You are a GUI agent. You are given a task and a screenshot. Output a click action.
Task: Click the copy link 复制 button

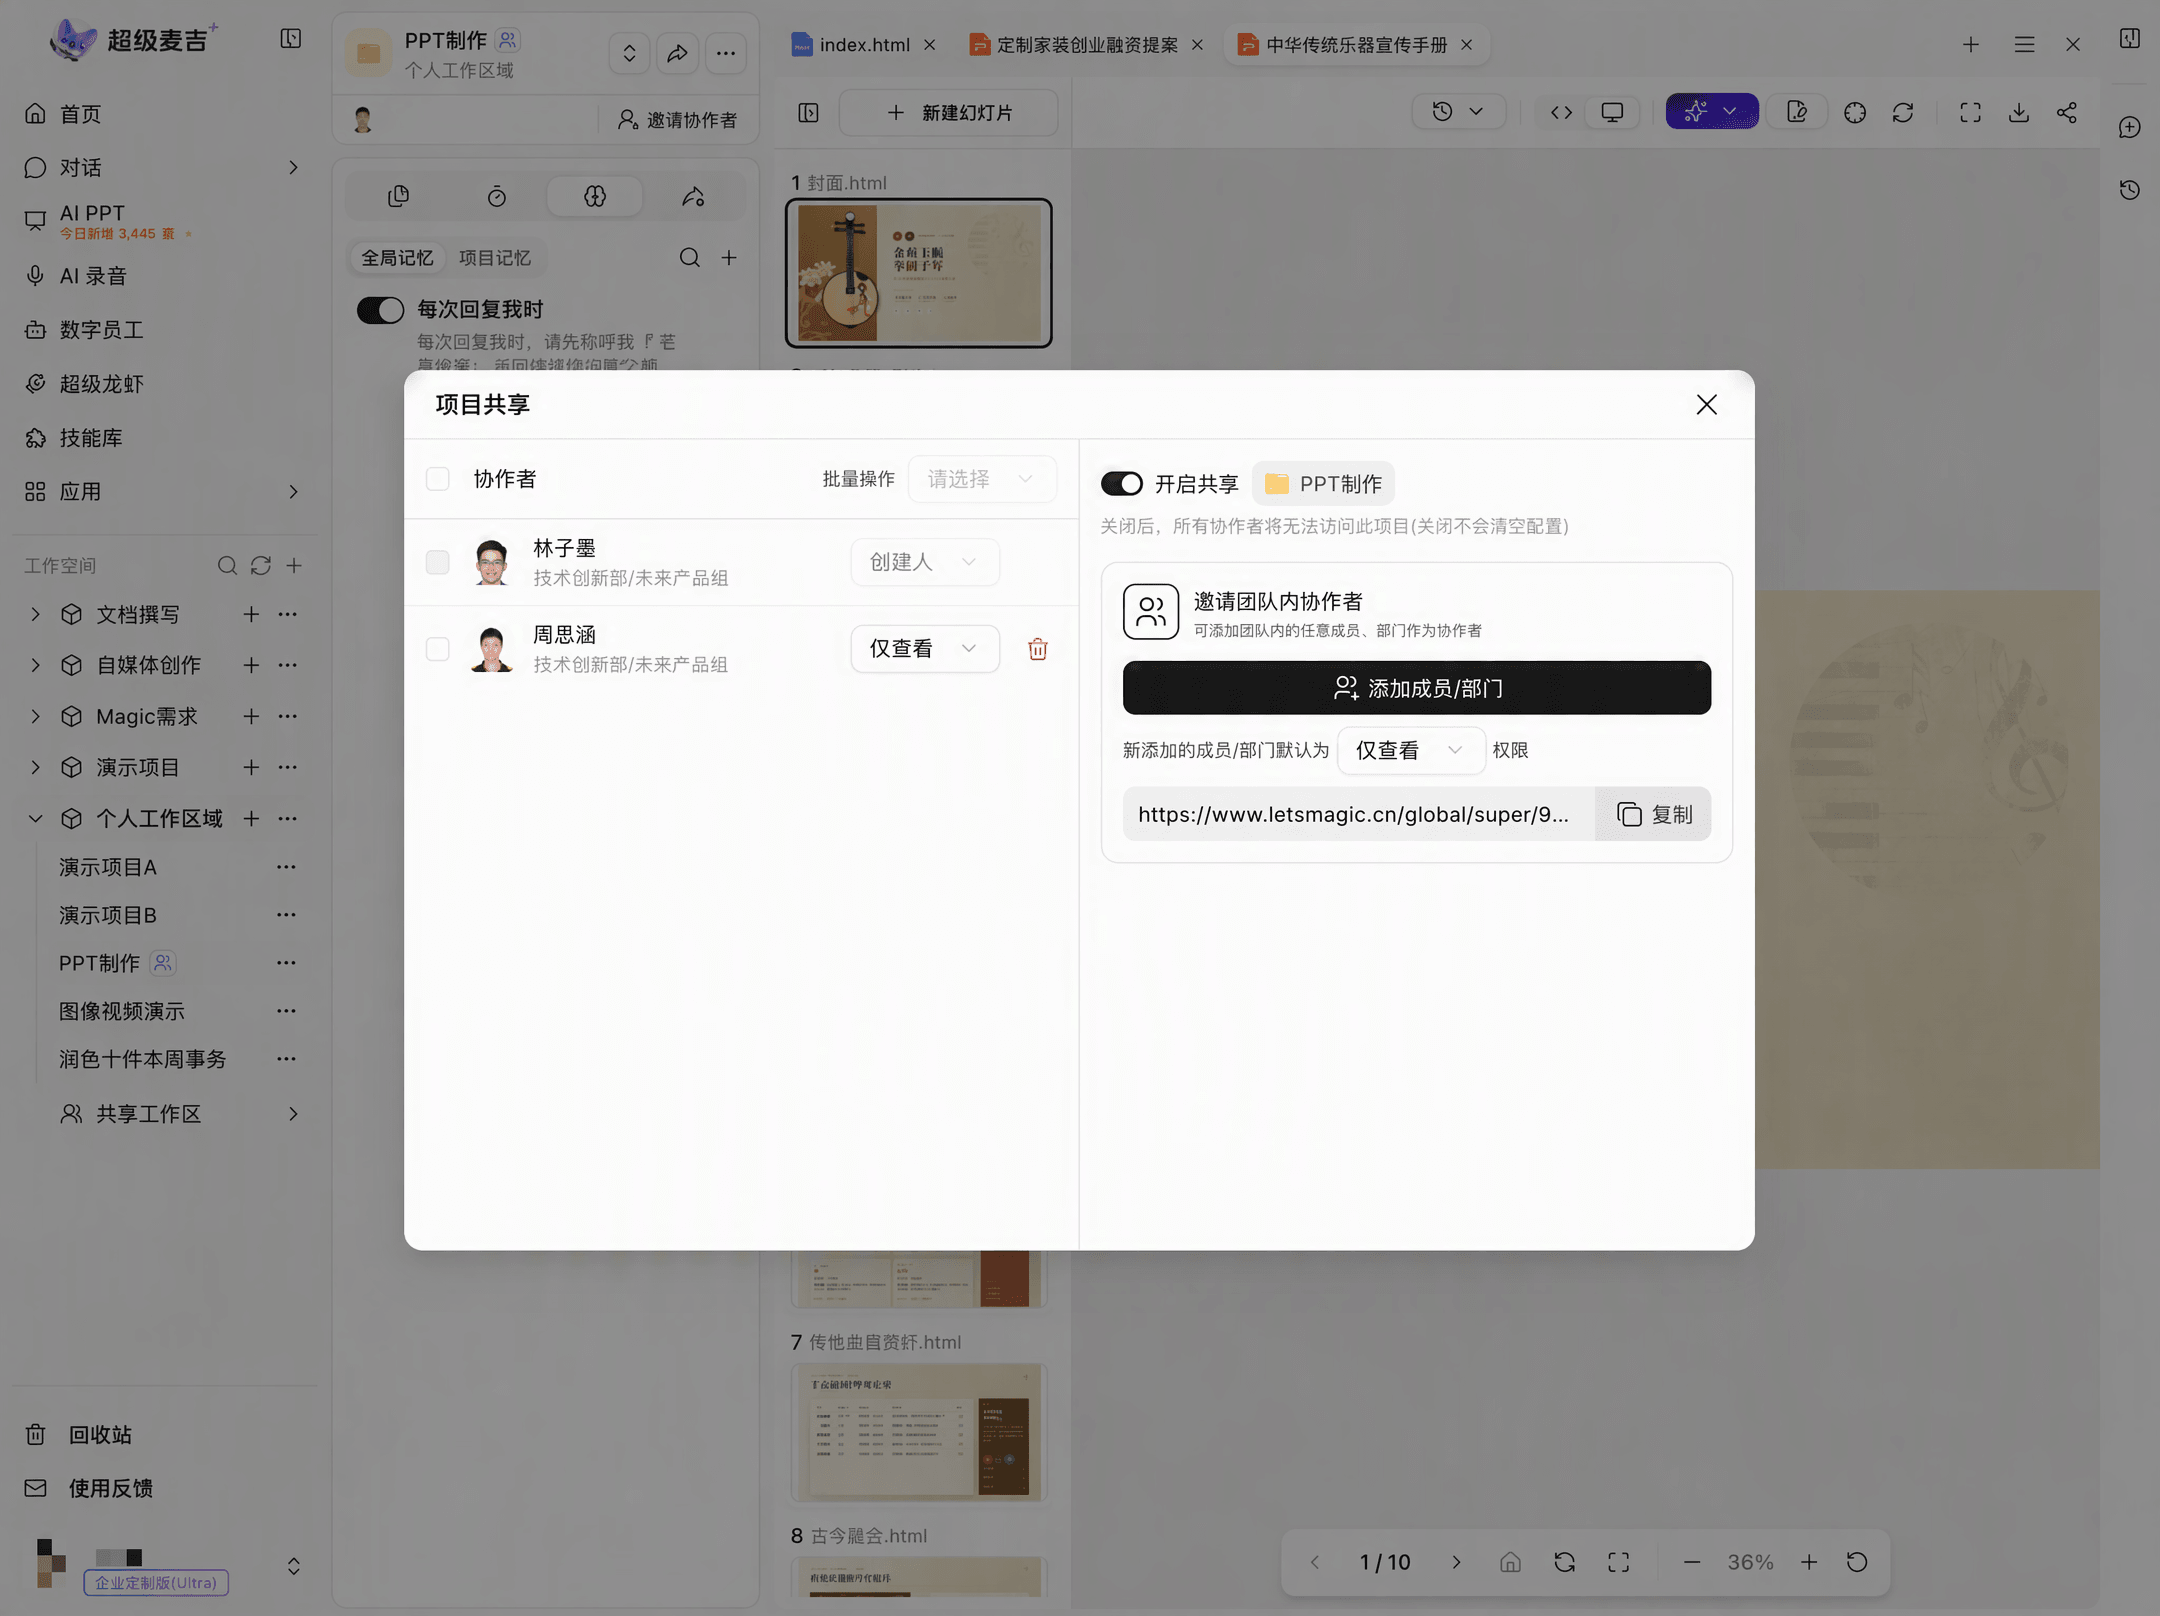pos(1653,814)
